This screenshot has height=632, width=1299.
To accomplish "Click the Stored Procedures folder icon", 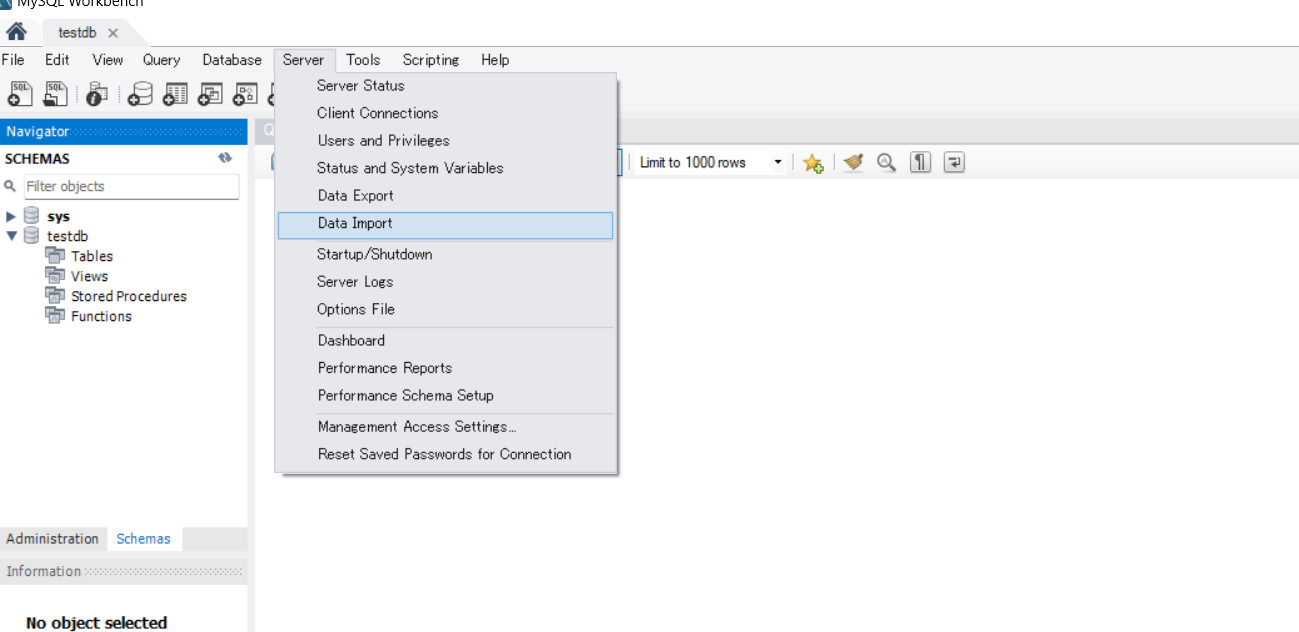I will tap(55, 296).
